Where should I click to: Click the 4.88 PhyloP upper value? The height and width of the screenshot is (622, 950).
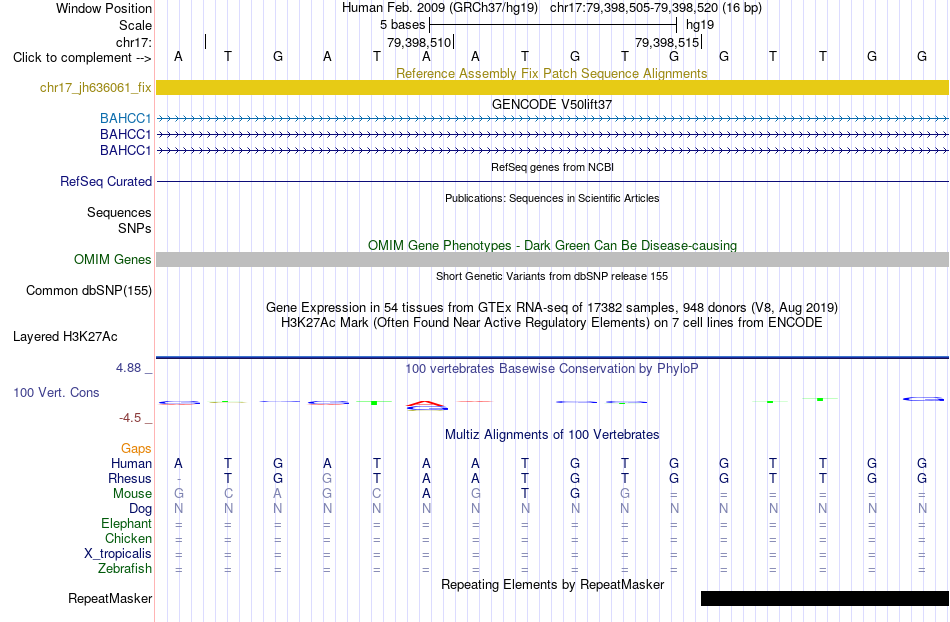click(128, 368)
